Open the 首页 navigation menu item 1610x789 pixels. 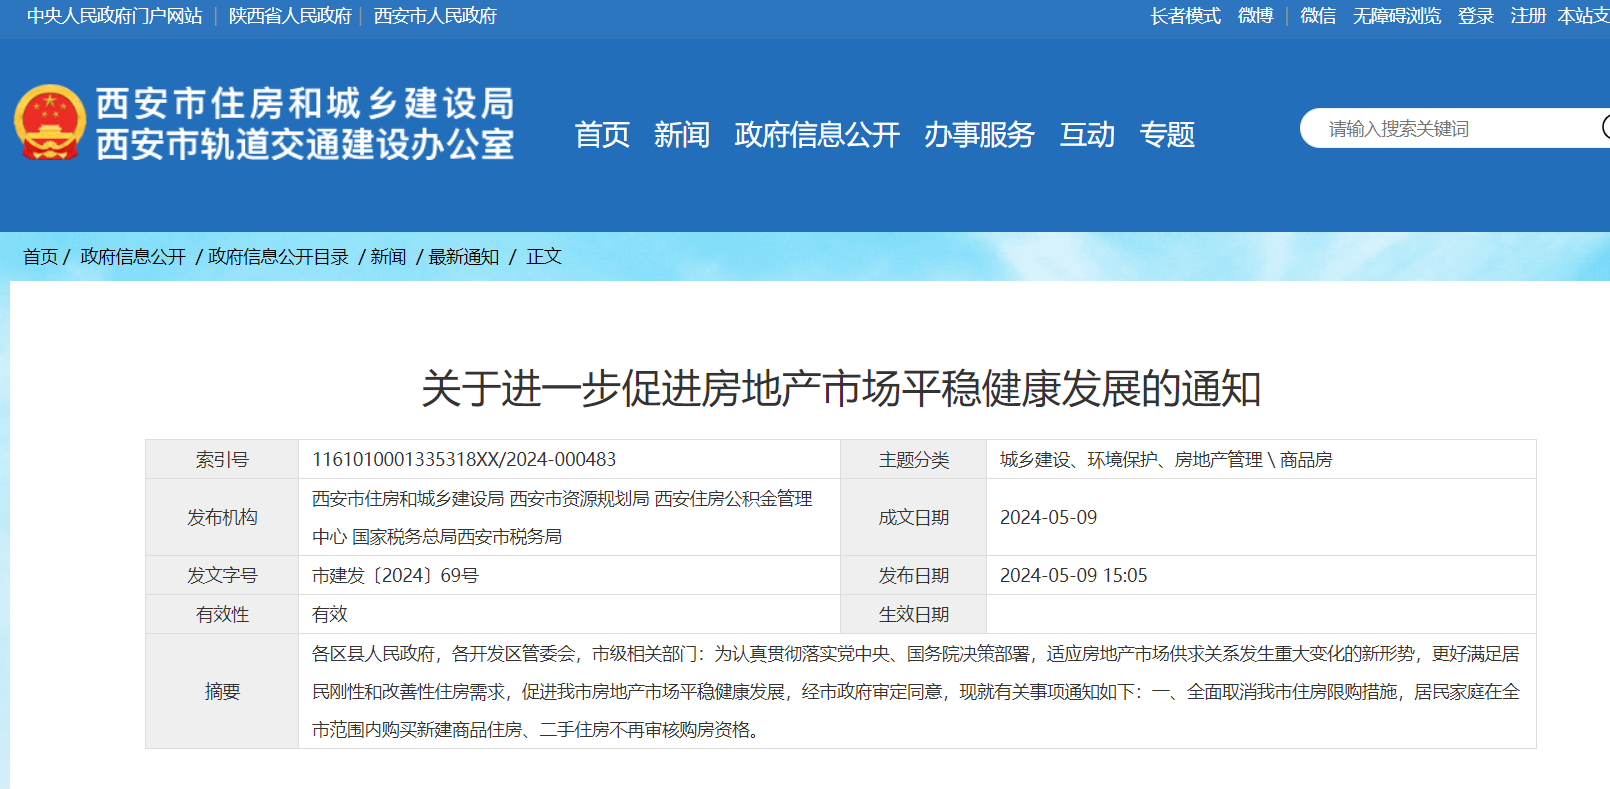pyautogui.click(x=602, y=134)
